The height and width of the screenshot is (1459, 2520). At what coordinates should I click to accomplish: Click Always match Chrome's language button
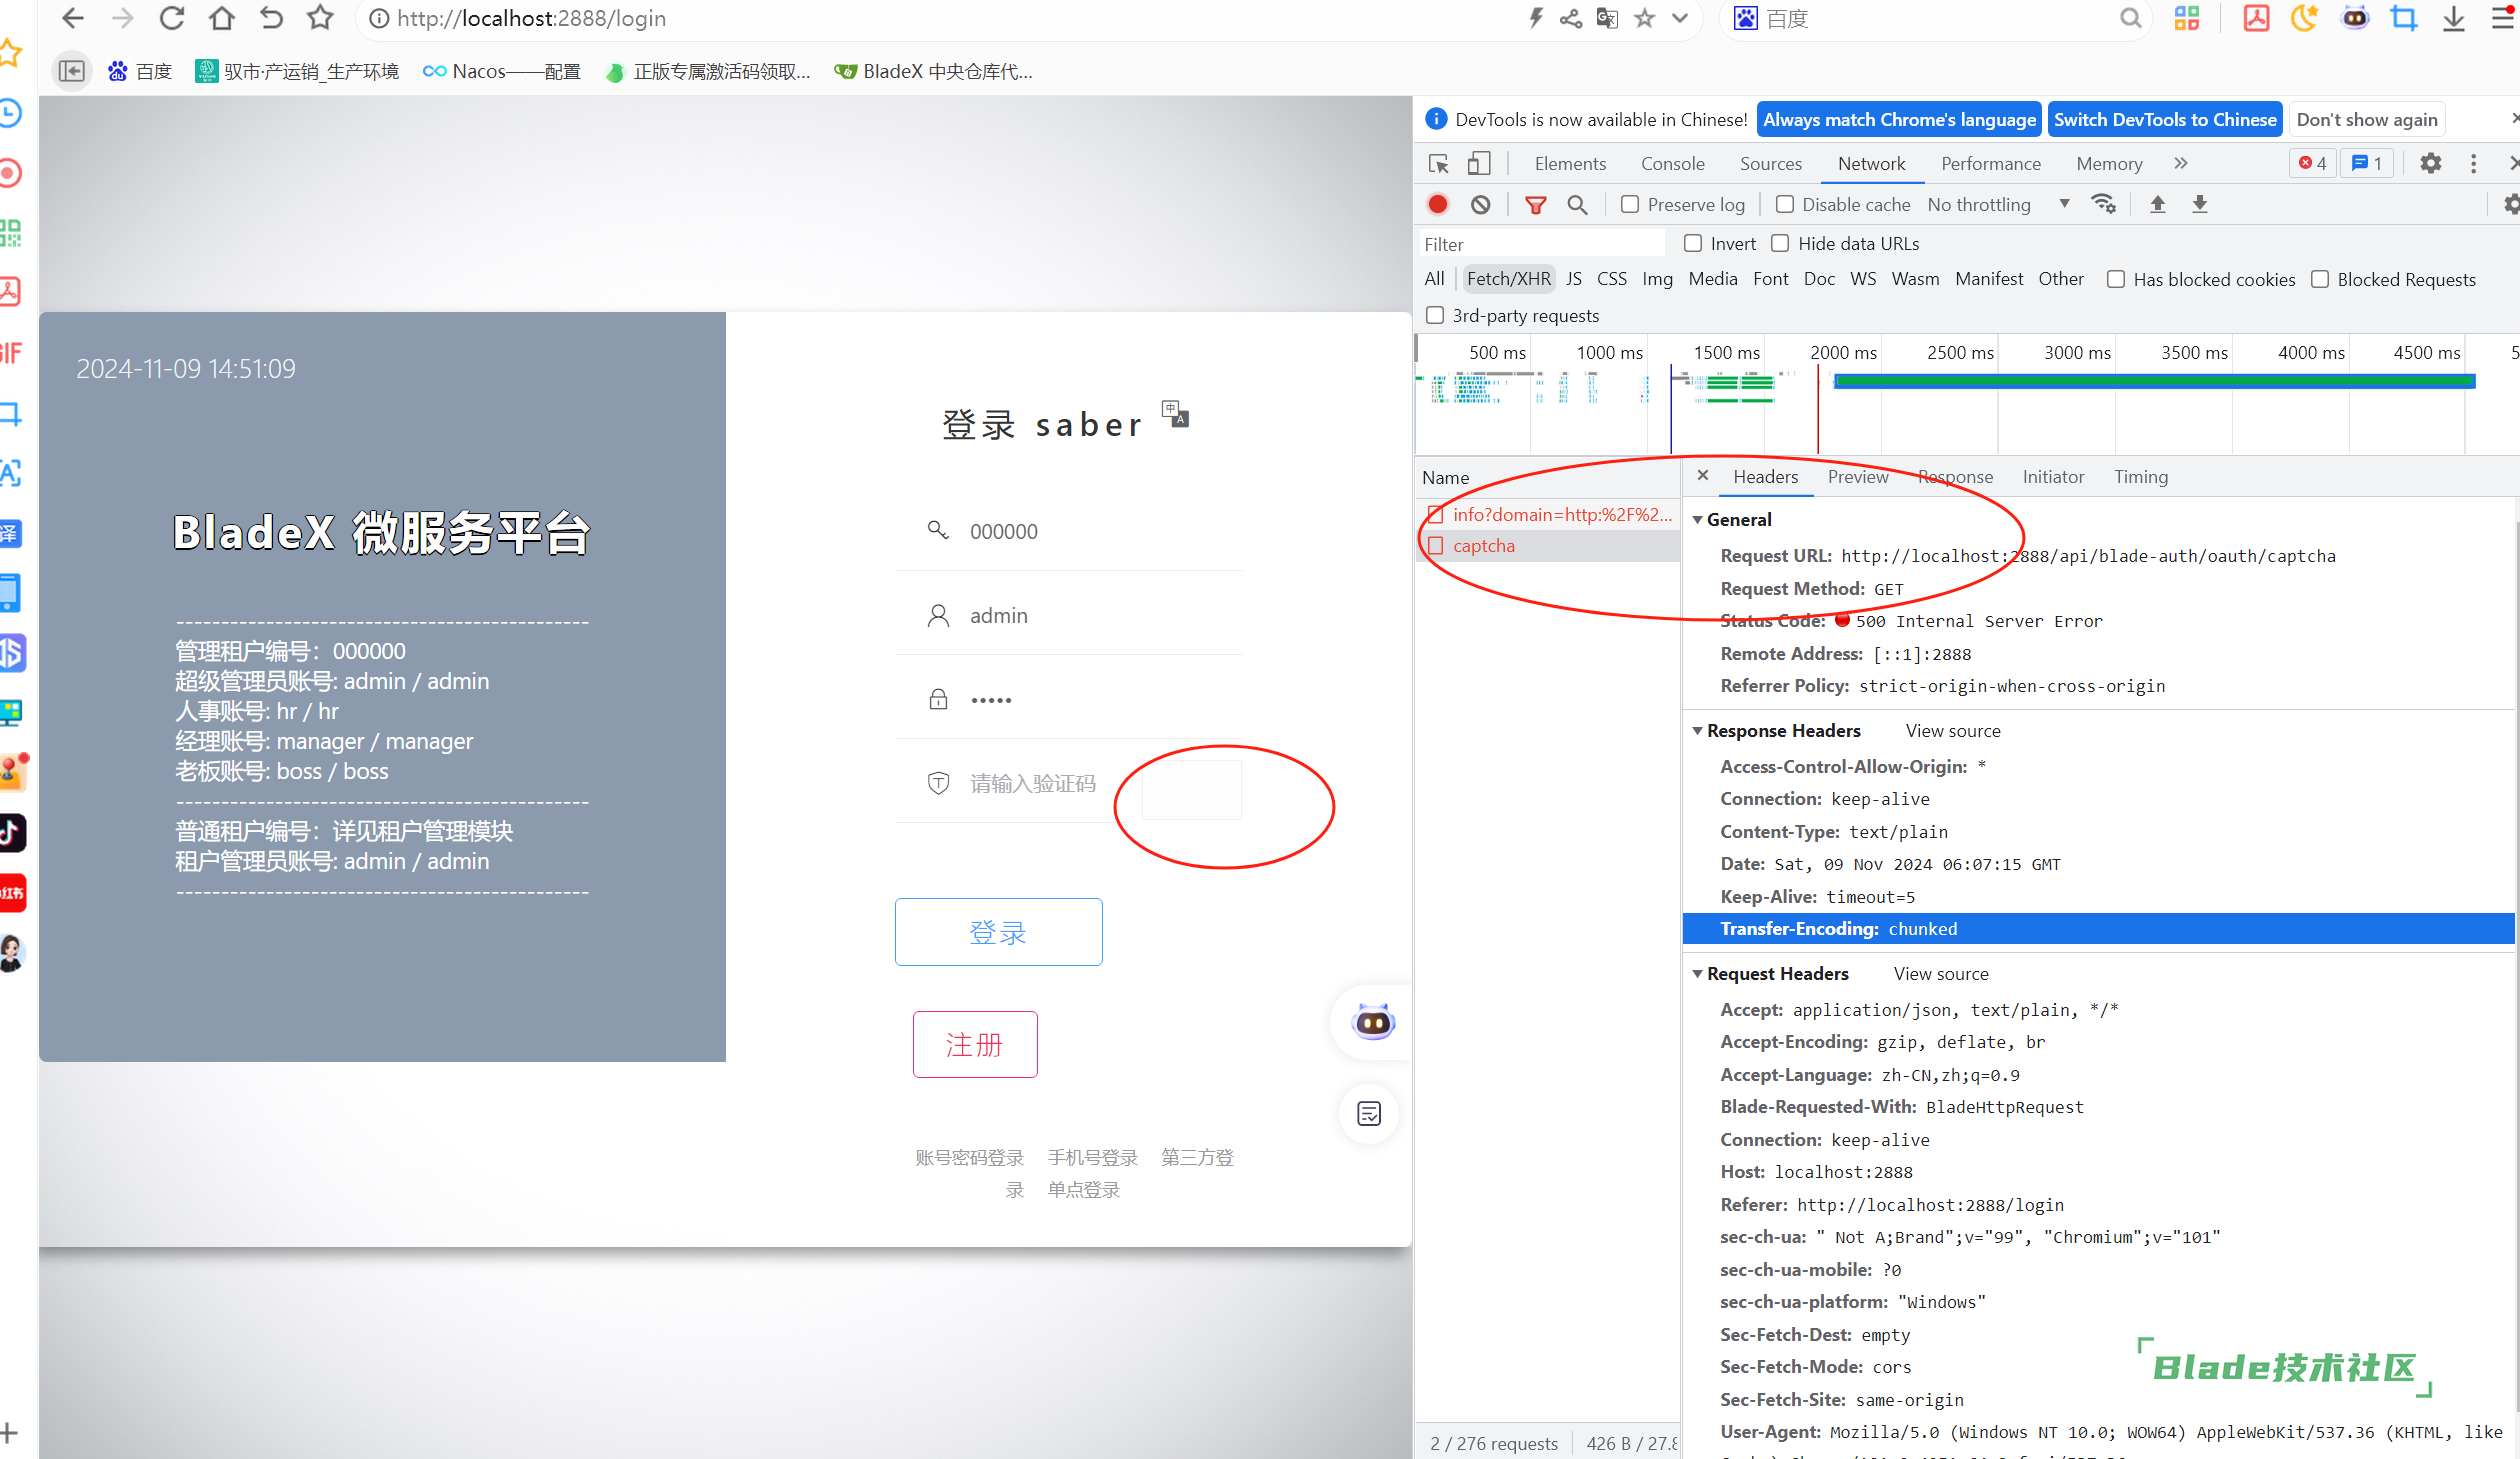[1899, 120]
